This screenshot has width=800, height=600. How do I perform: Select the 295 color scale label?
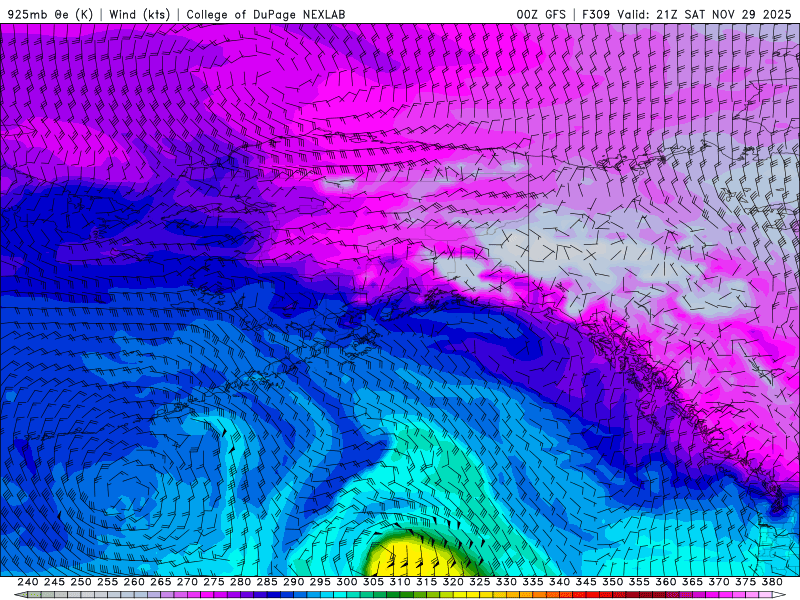pyautogui.click(x=320, y=582)
